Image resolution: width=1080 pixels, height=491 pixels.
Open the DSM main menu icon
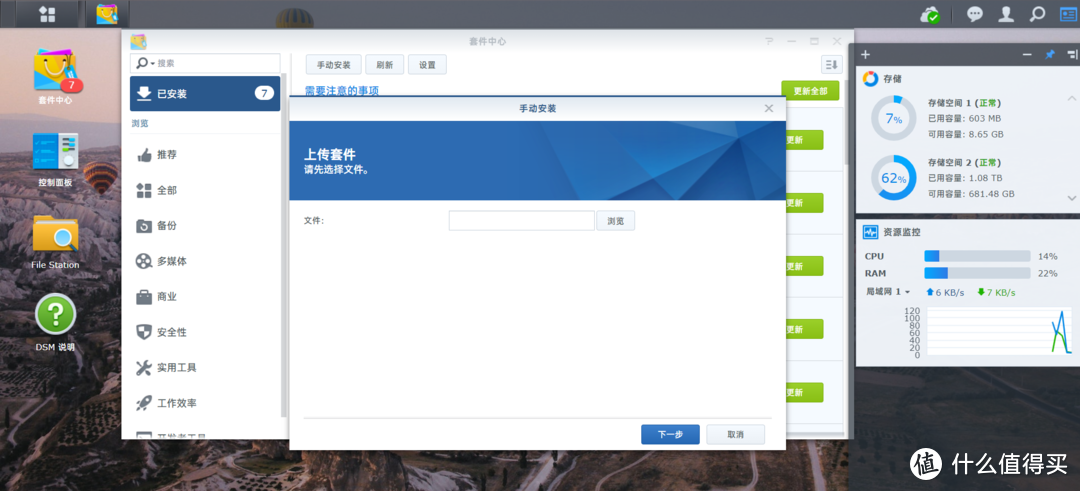(48, 14)
